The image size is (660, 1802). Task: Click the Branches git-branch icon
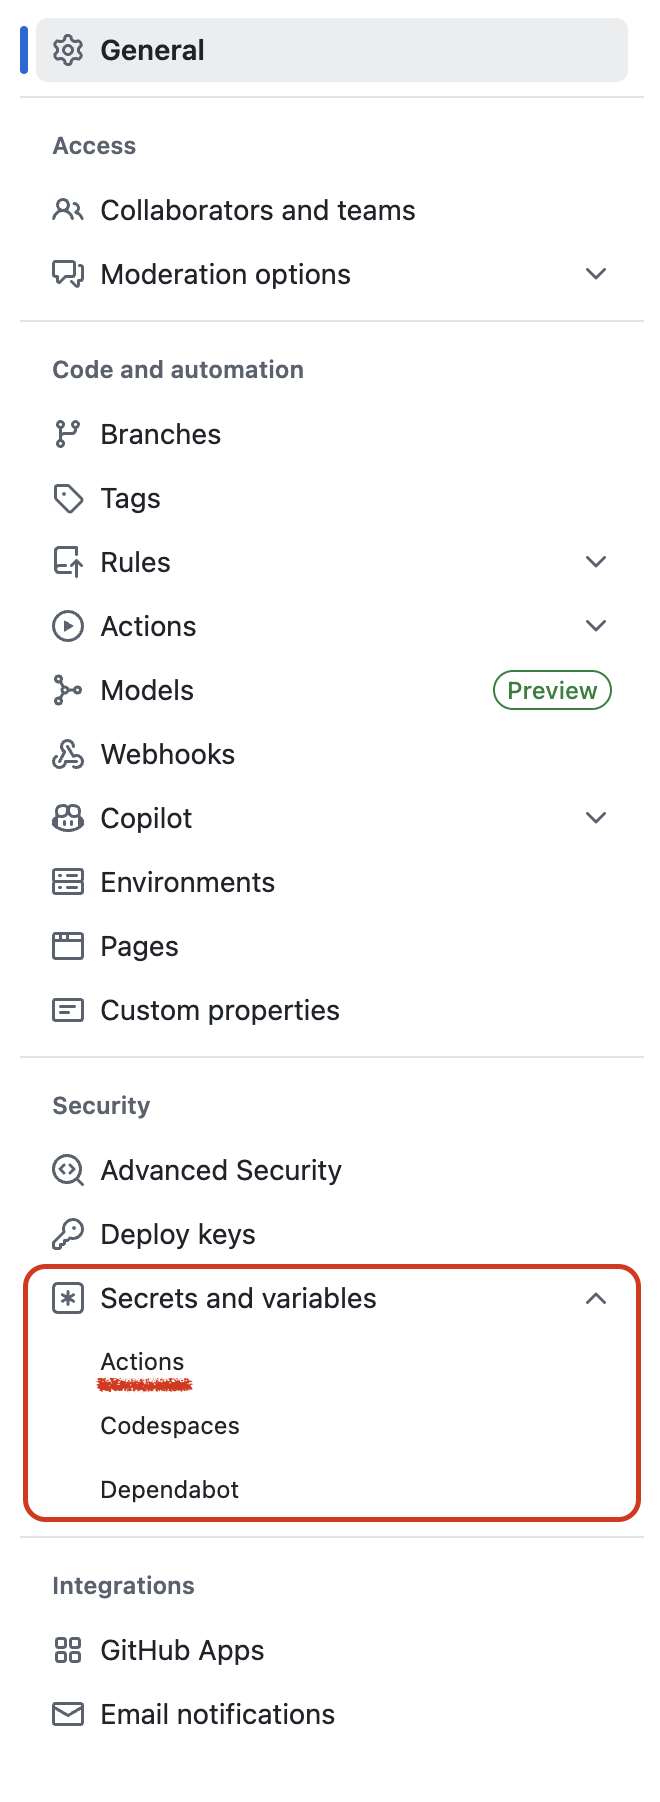click(68, 434)
